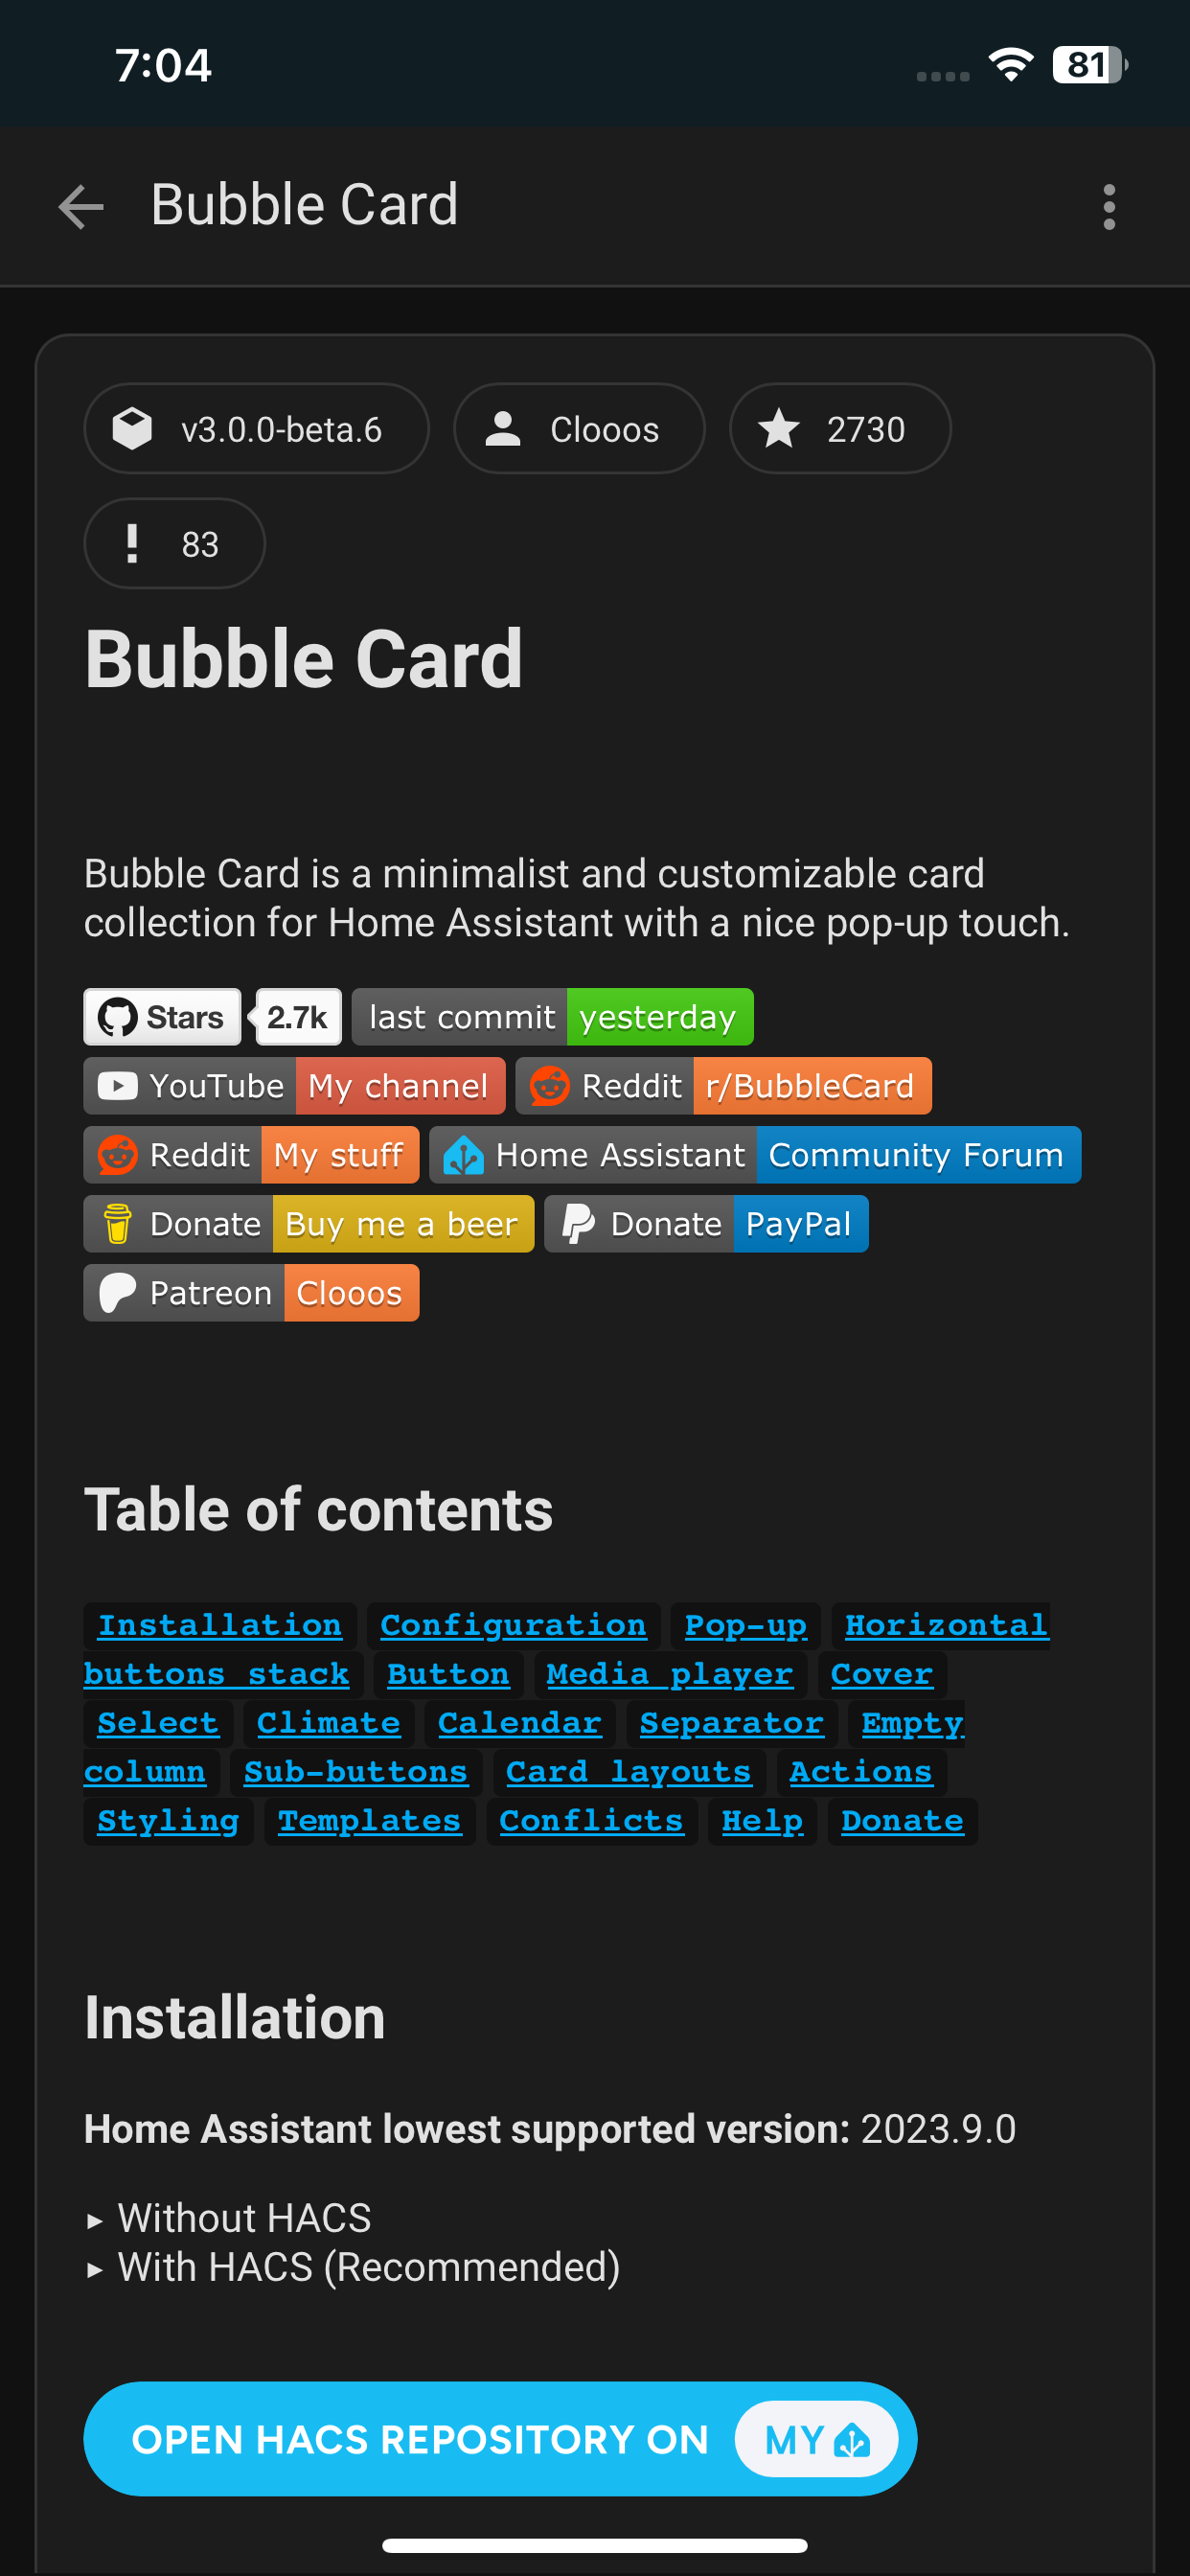Expand the "With HACS (Recommended)" section
This screenshot has width=1190, height=2576.
[368, 2267]
